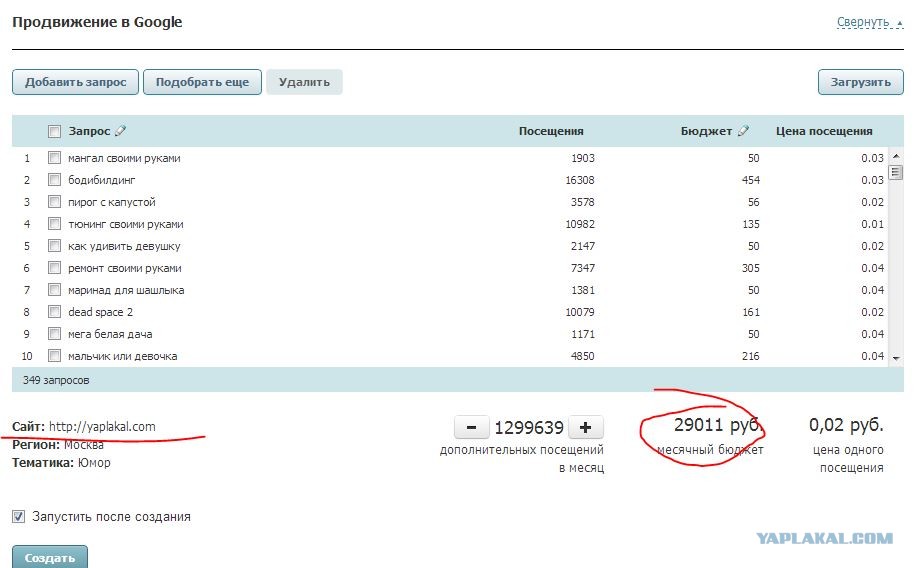
Task: Sort by the "Посещения" column header
Action: coord(550,131)
